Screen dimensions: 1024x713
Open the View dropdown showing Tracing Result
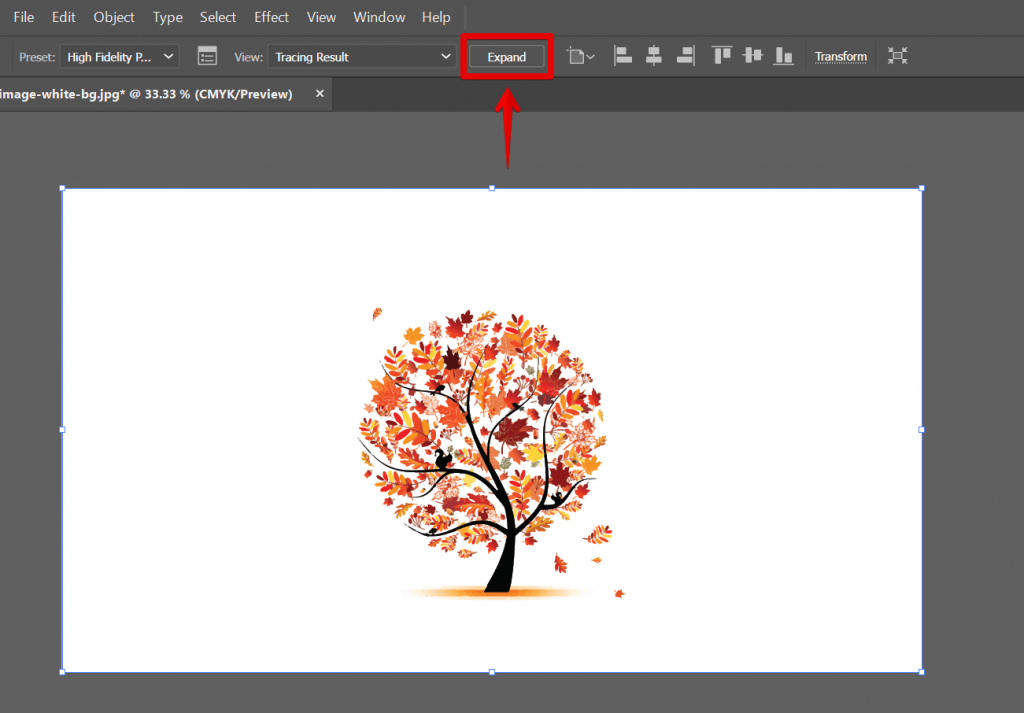[361, 56]
